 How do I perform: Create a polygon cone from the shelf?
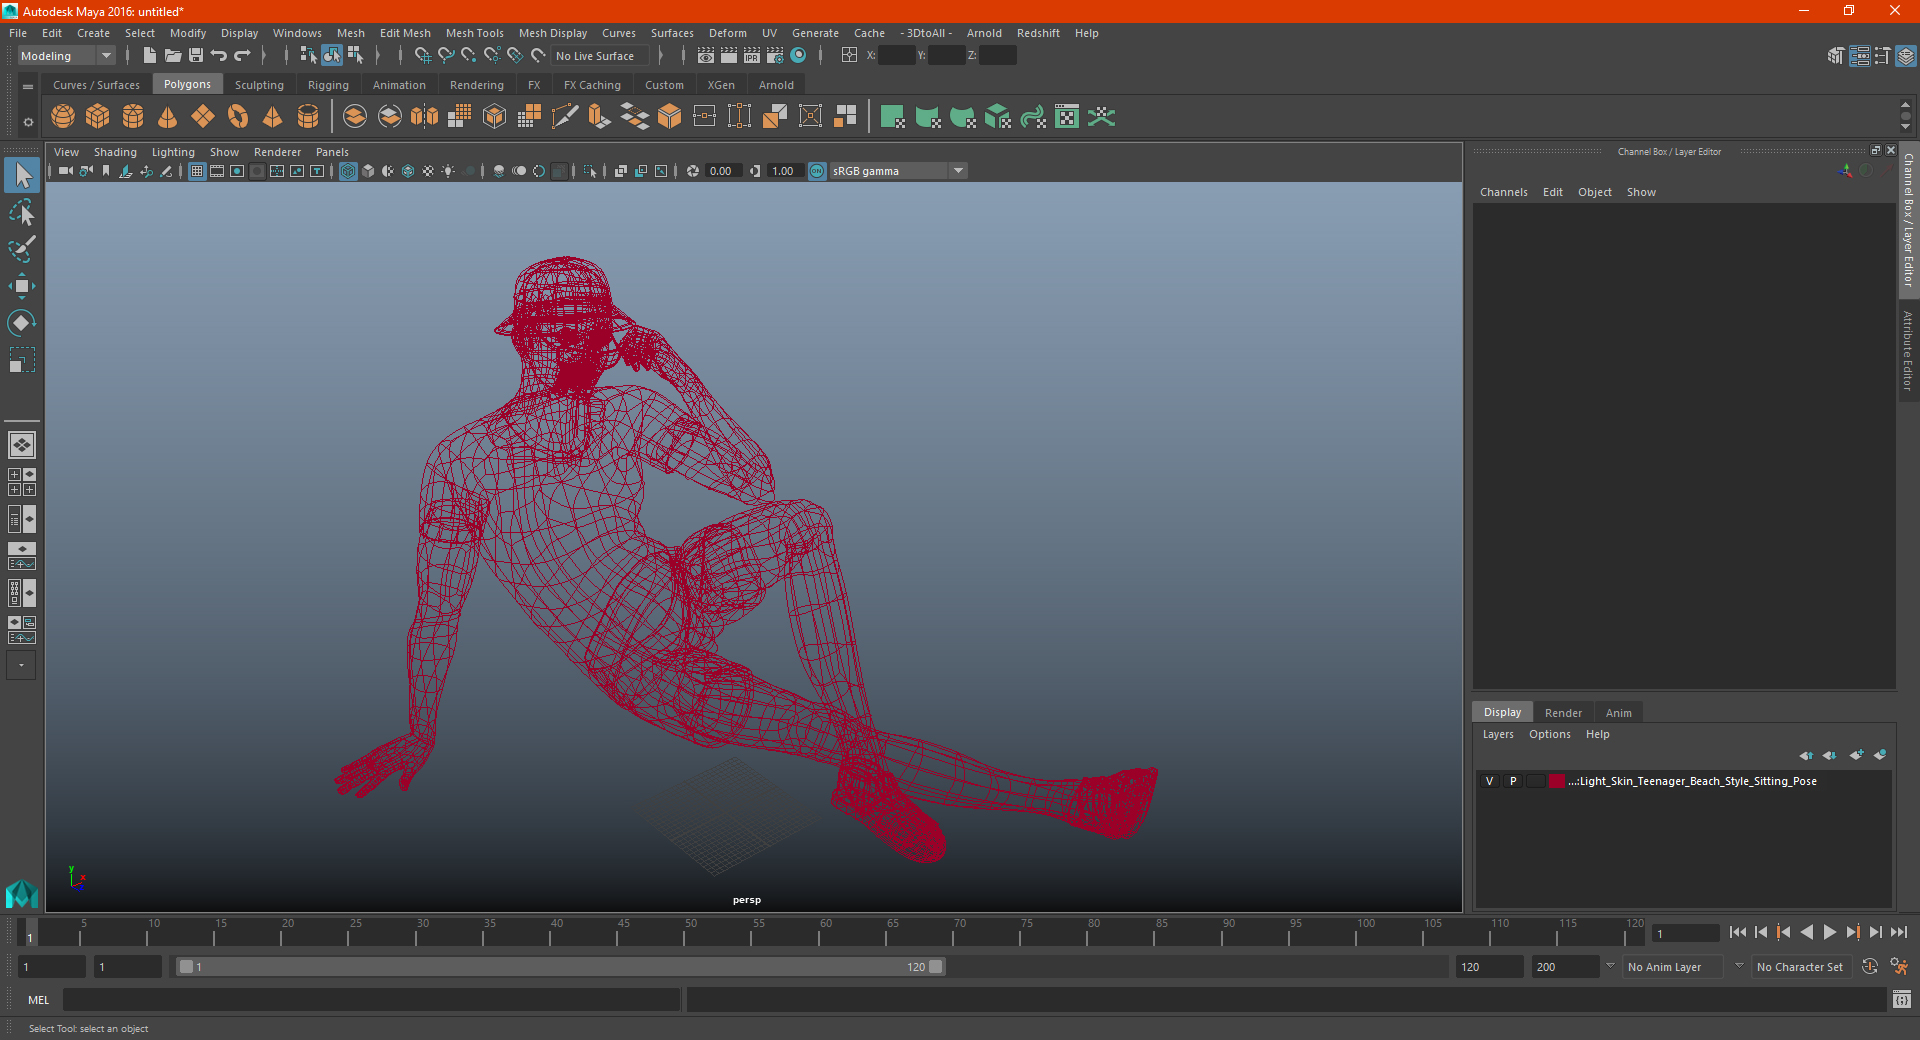[x=168, y=117]
